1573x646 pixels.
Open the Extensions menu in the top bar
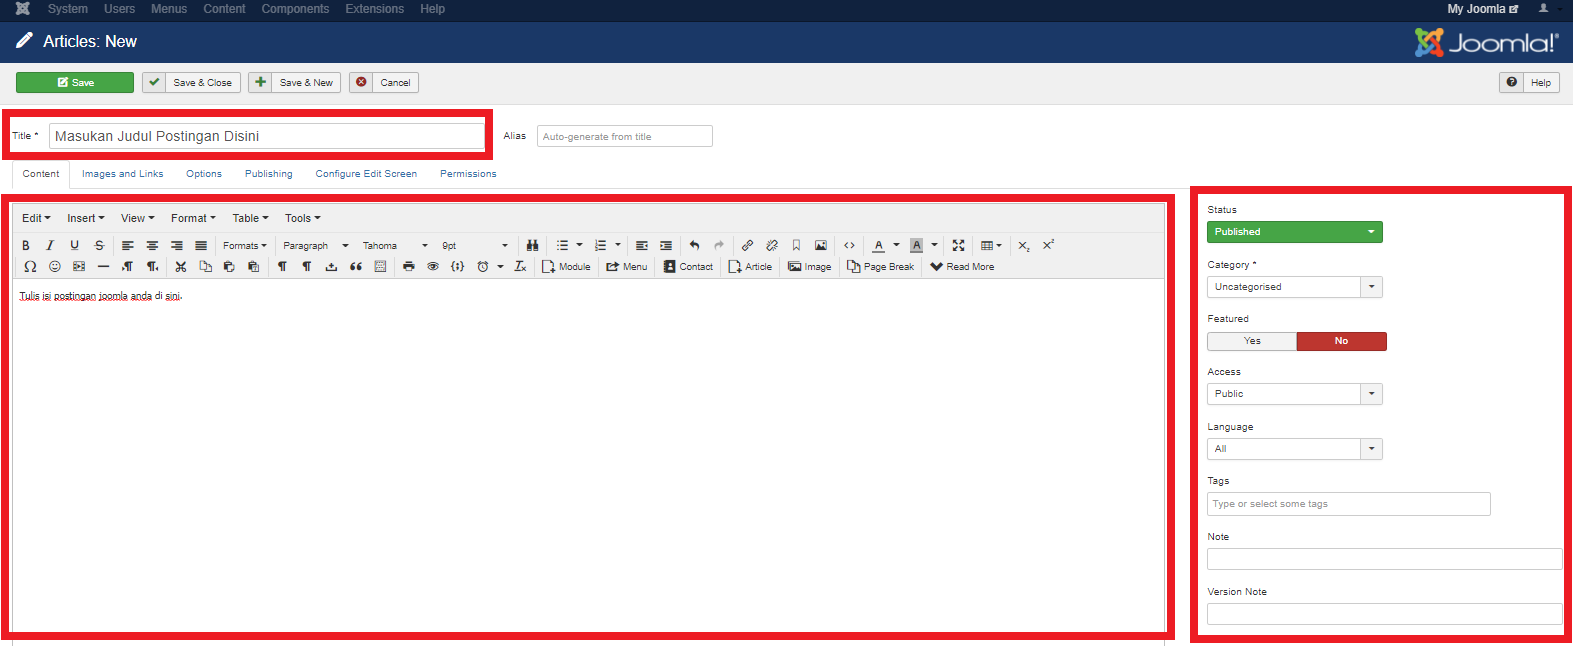coord(375,9)
